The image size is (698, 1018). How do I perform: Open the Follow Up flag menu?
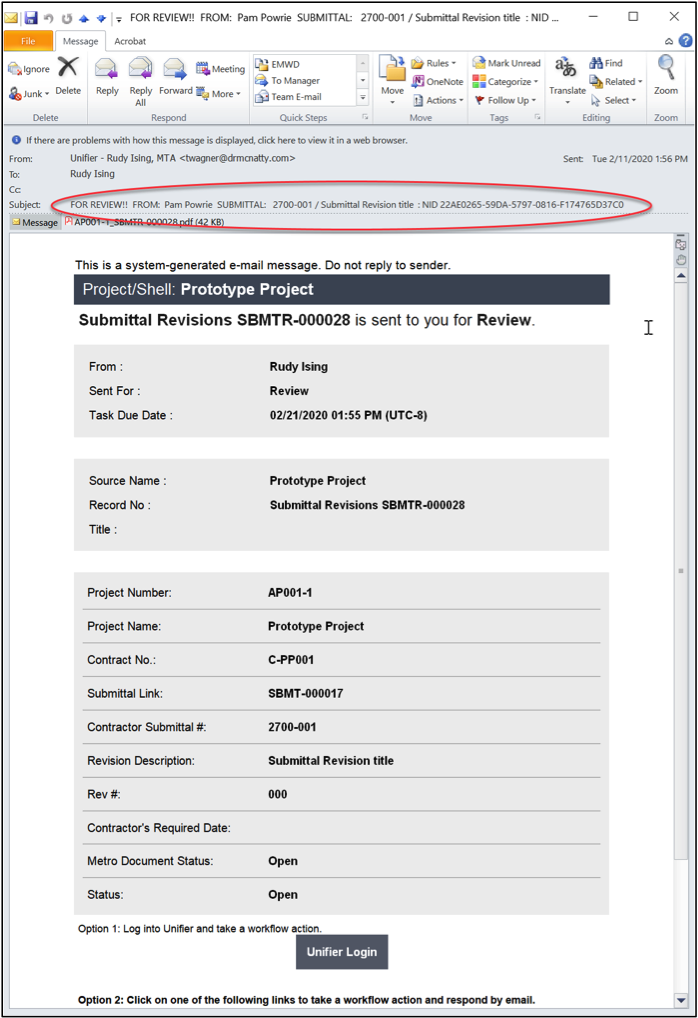pyautogui.click(x=505, y=101)
